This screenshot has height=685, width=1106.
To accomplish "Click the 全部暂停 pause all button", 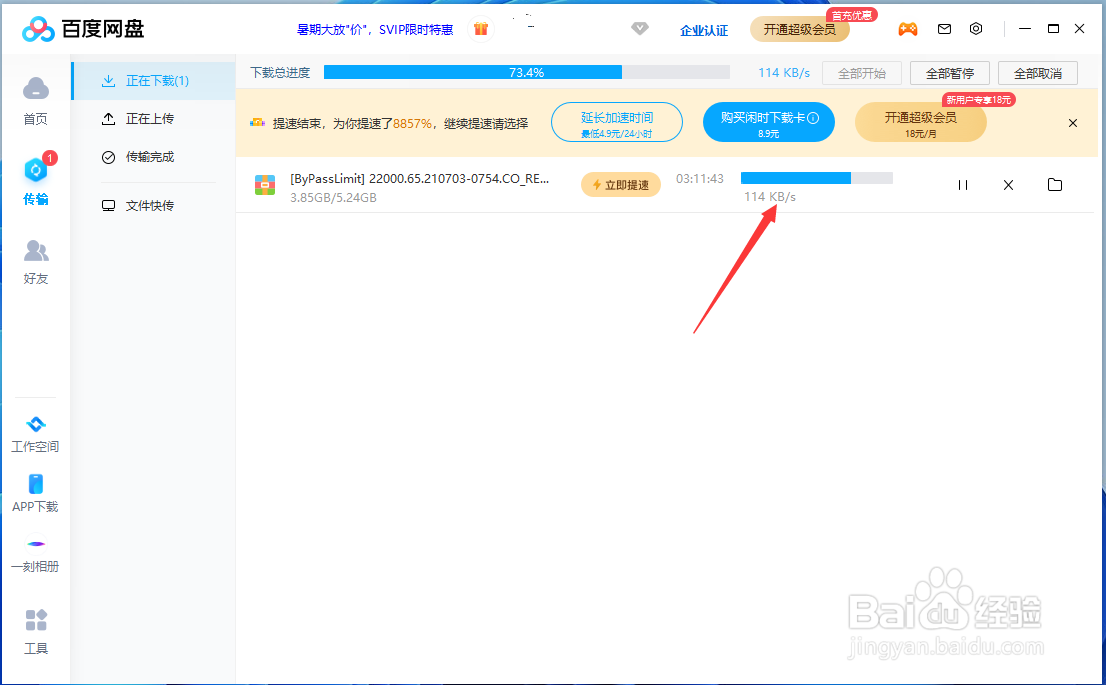I will point(948,72).
